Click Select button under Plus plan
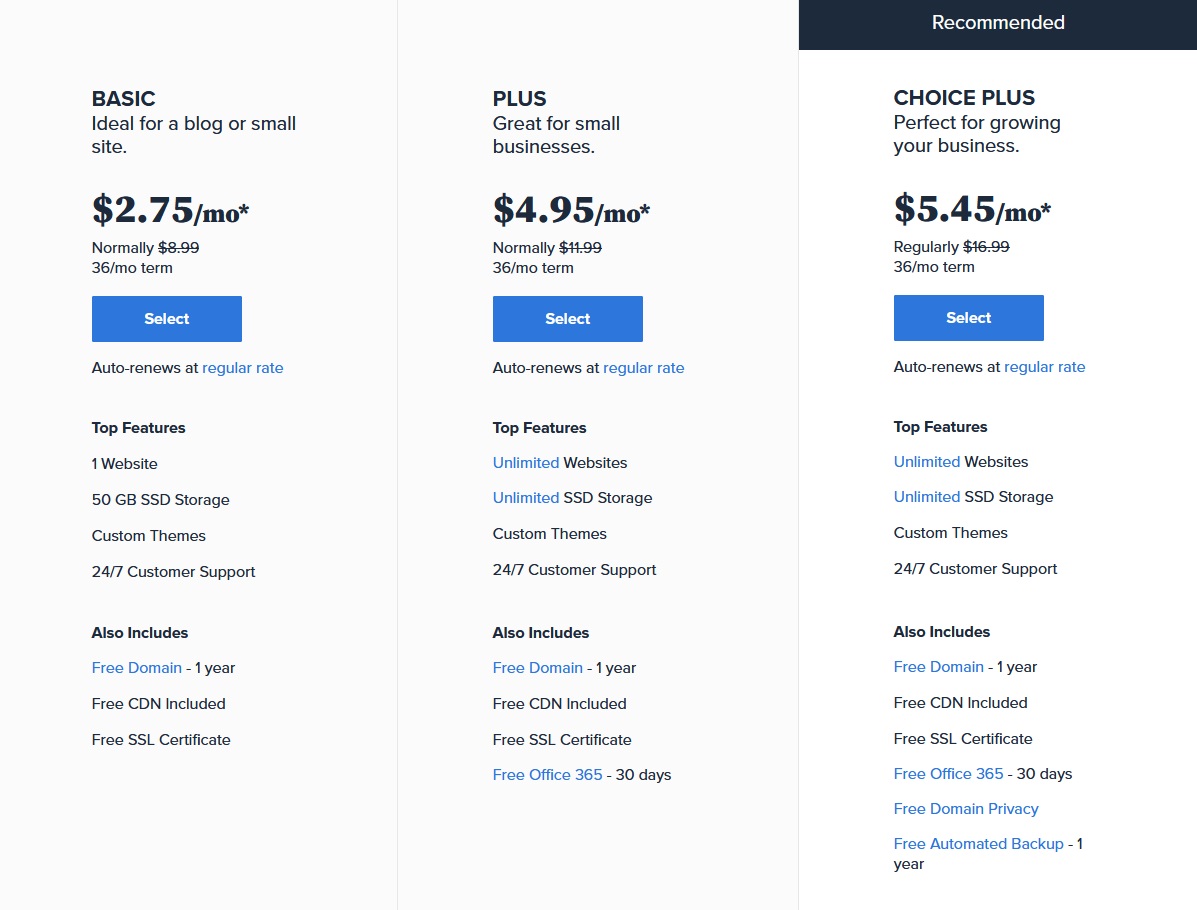 (x=567, y=319)
